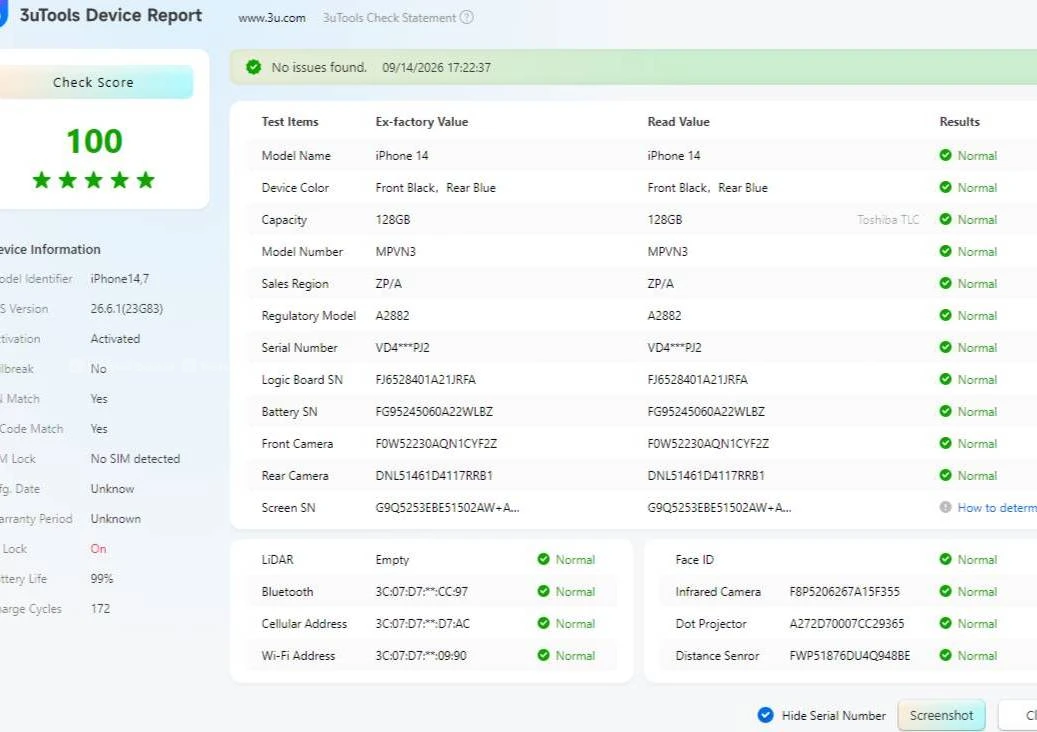Click Normal check icon in Wi-Fi Address row
1037x732 pixels.
pos(544,655)
